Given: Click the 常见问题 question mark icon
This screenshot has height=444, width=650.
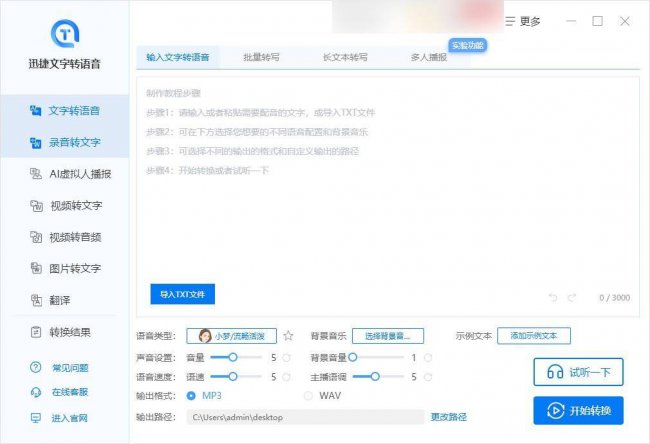Looking at the screenshot, I should pyautogui.click(x=36, y=367).
